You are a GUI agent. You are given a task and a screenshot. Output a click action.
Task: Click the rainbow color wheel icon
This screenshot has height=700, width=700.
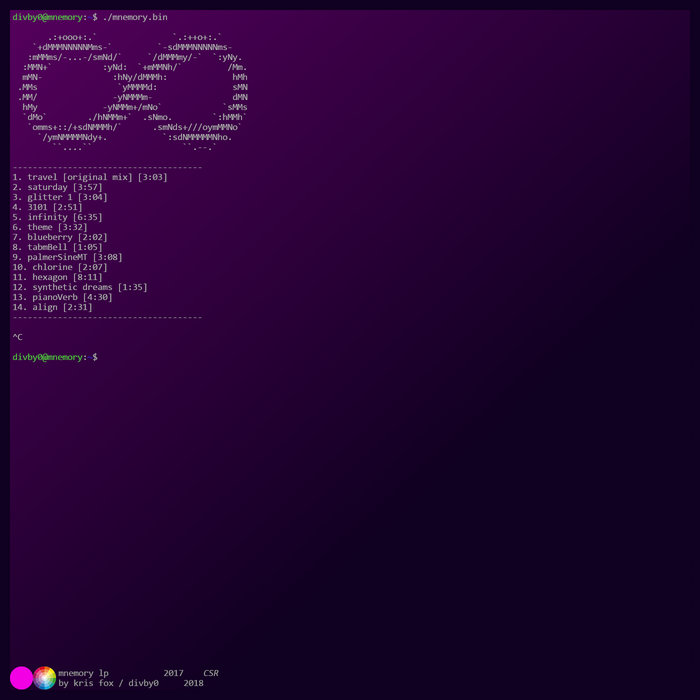pos(44,678)
